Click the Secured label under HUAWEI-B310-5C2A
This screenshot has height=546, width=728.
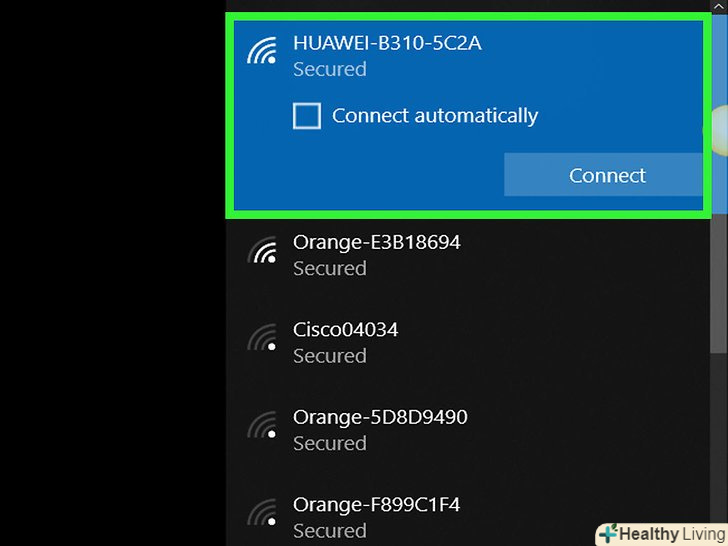click(330, 69)
